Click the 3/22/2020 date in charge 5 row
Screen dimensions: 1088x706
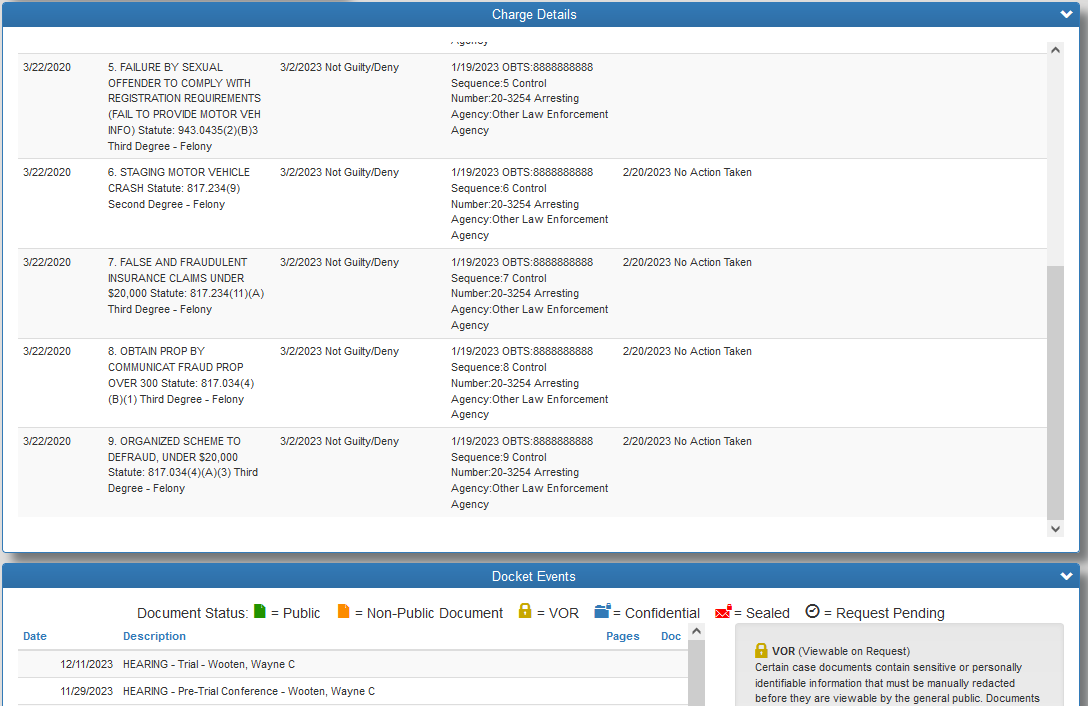coord(46,67)
